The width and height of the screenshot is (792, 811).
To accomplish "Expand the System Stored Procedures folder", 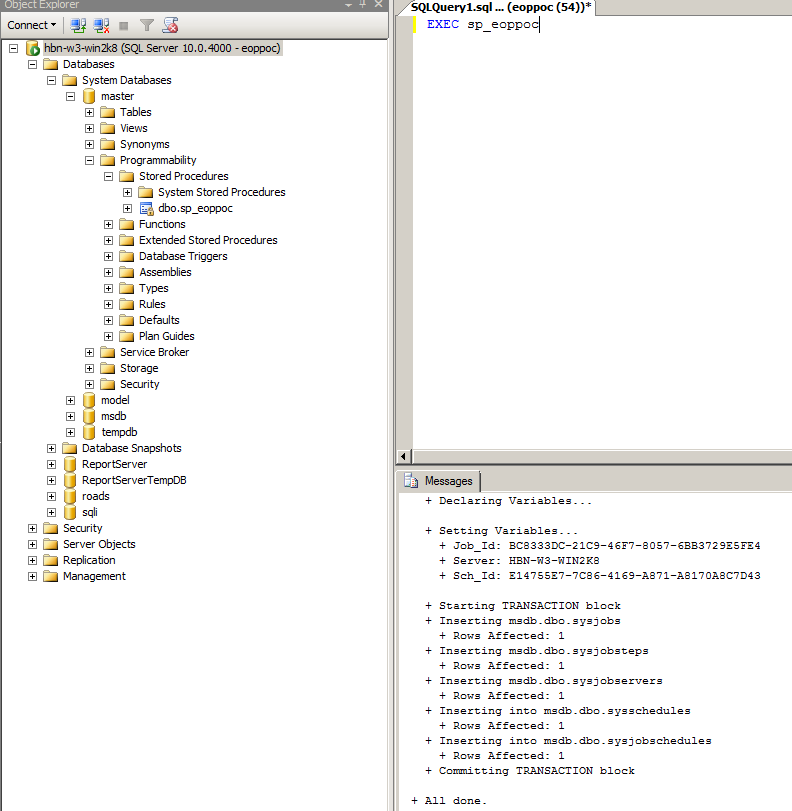I will tap(128, 192).
